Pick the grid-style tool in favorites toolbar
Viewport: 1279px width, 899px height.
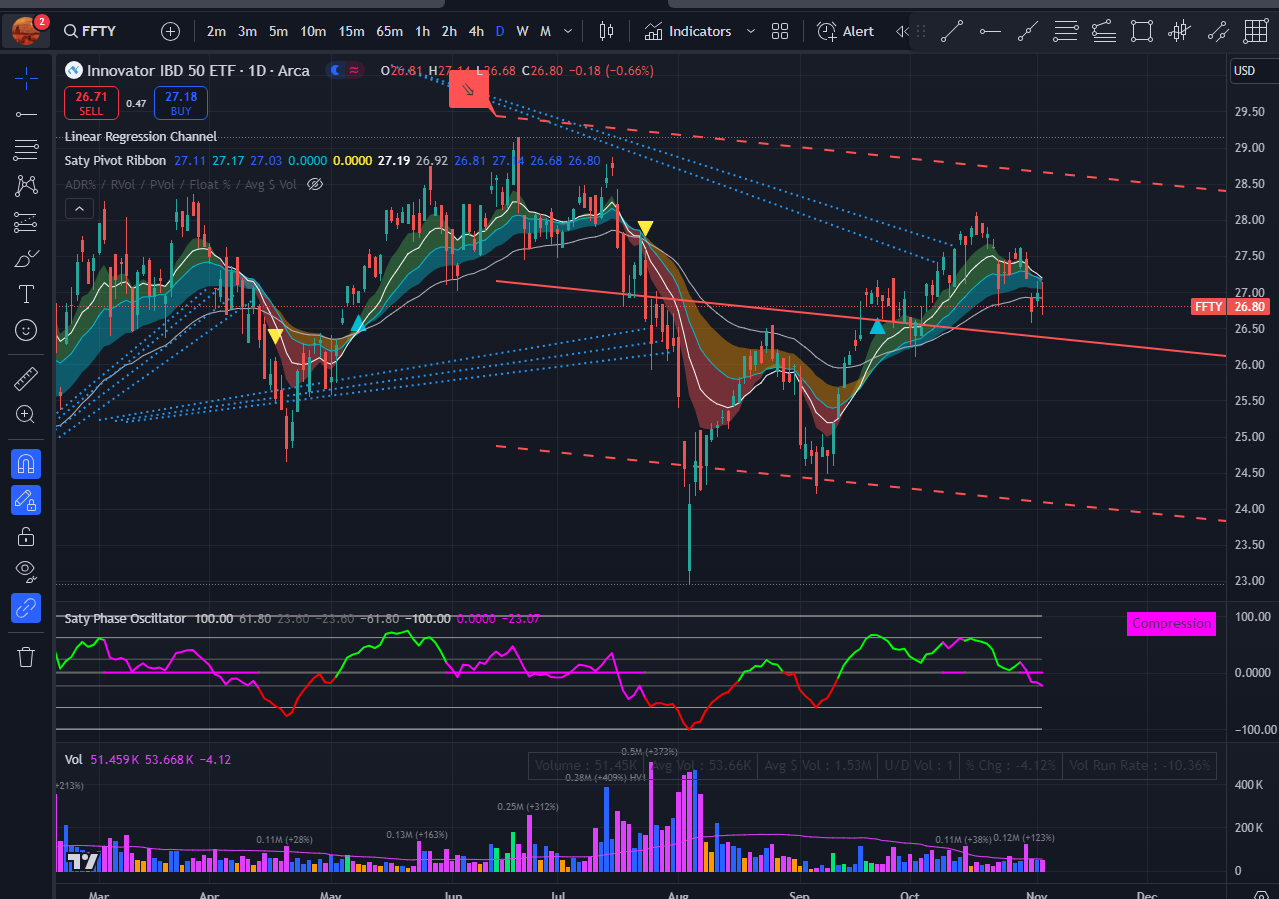coord(1256,31)
